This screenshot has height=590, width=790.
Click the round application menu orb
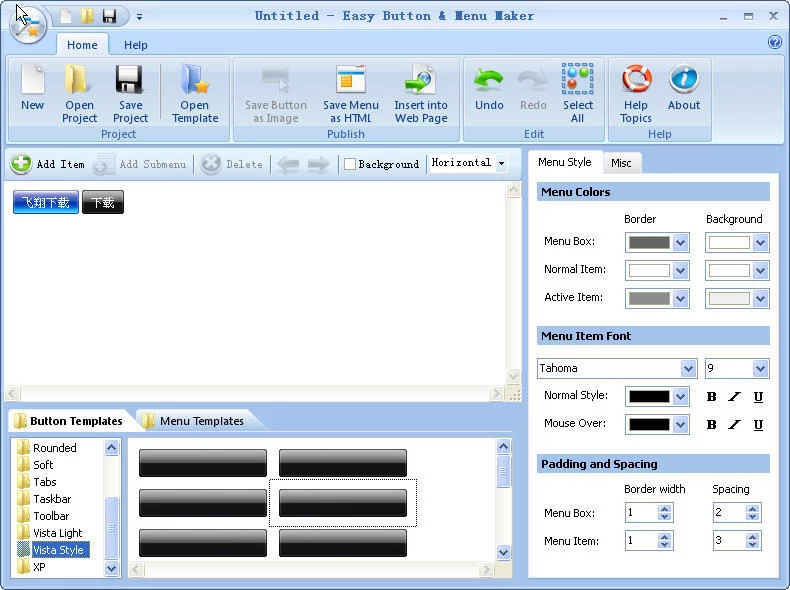(28, 25)
